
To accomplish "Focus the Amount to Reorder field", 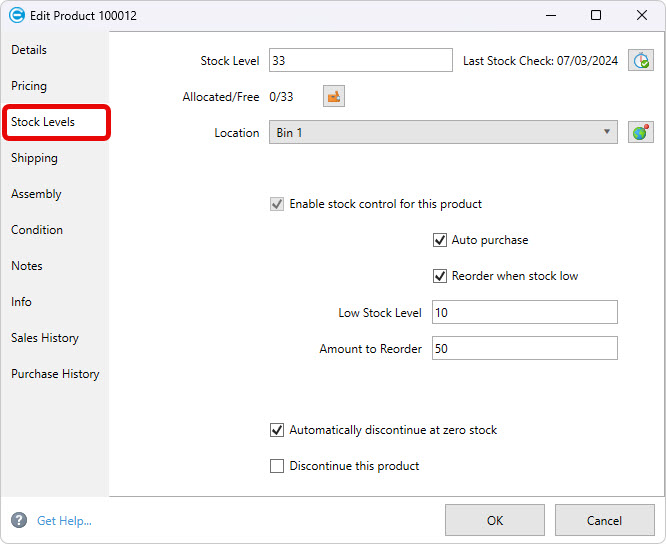I will (x=524, y=349).
